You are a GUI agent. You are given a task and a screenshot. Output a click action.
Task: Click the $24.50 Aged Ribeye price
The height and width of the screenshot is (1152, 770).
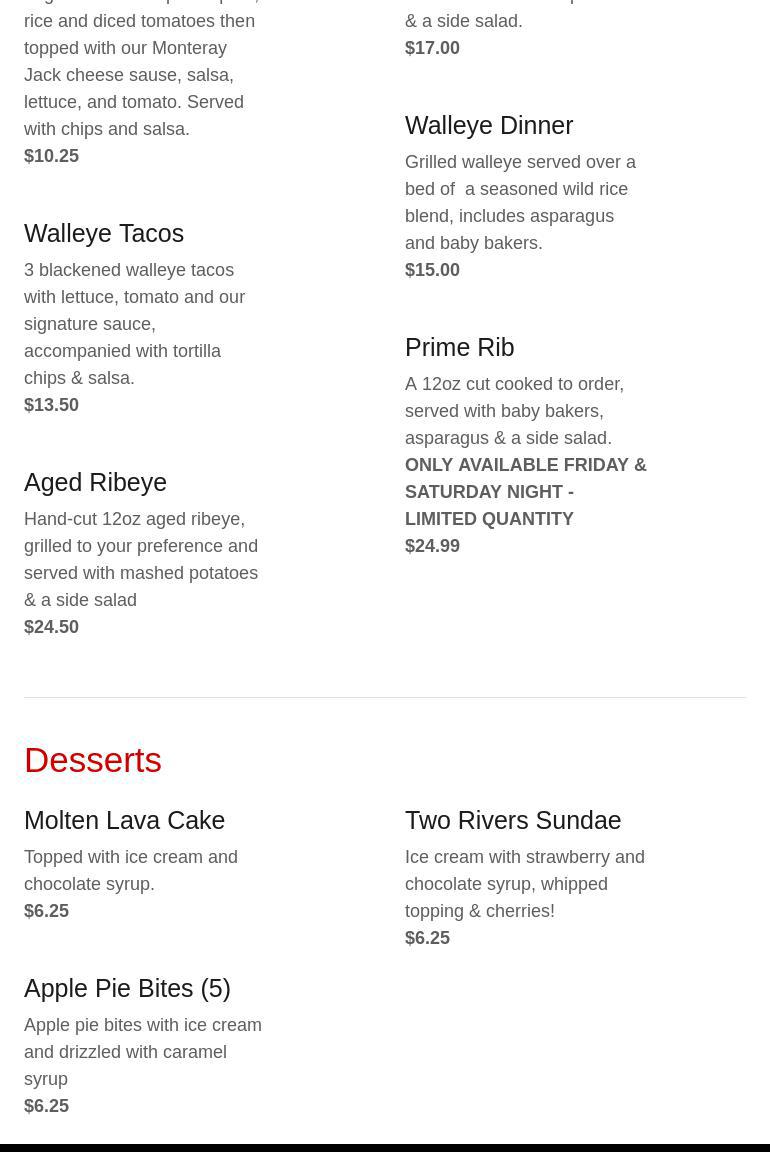pyautogui.click(x=51, y=627)
